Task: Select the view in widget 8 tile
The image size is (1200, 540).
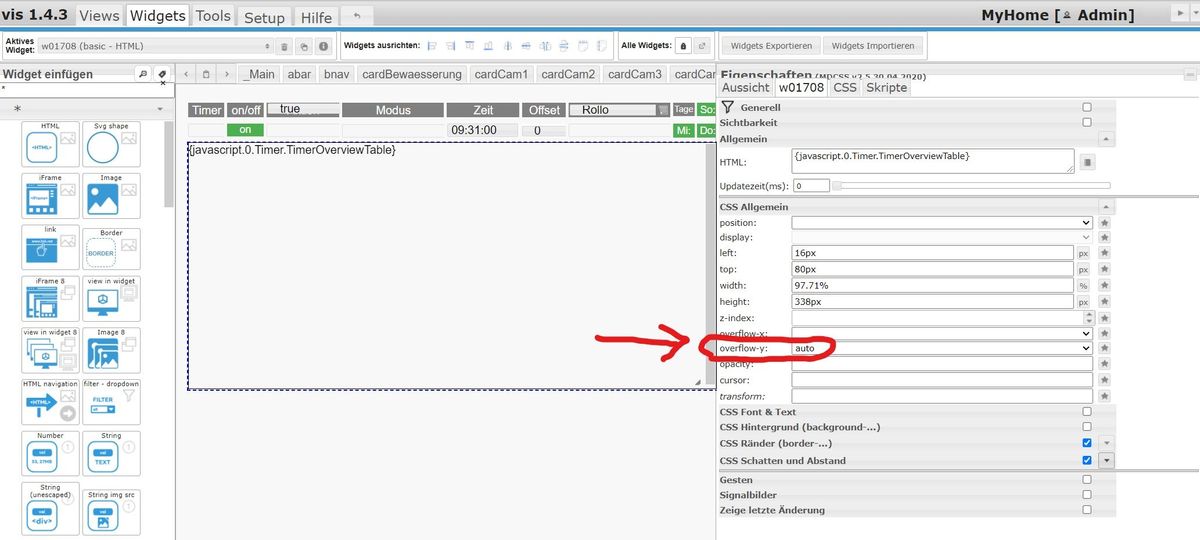Action: click(x=50, y=350)
